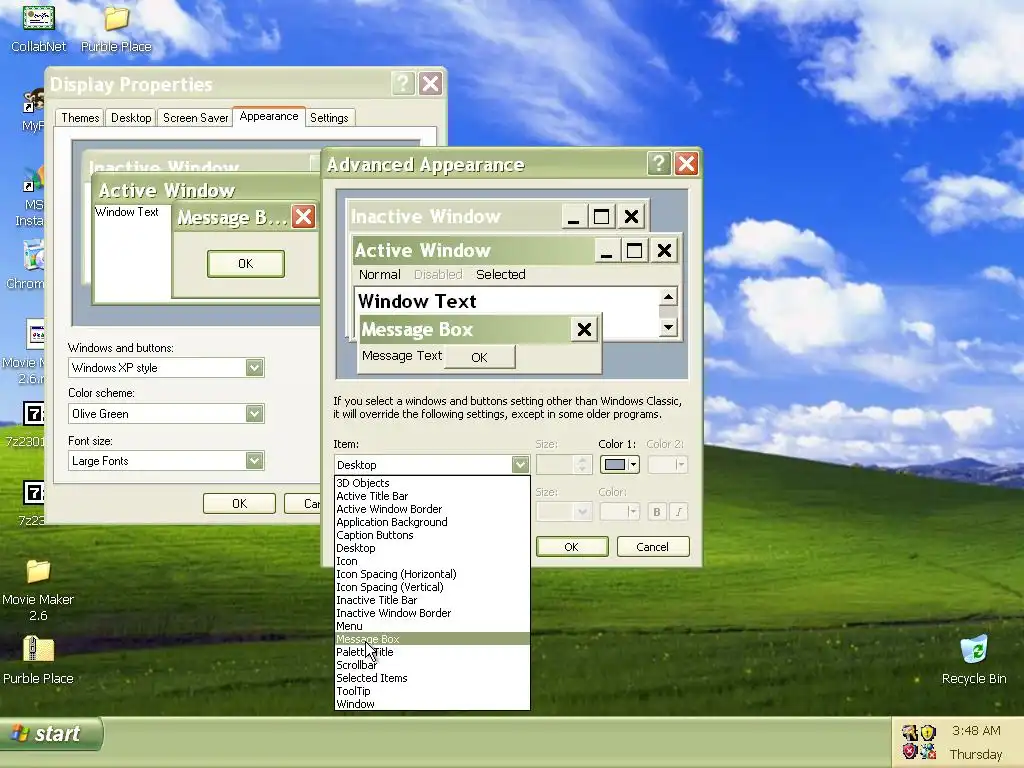The width and height of the screenshot is (1024, 768).
Task: Click the Normal menu item in preview
Action: 379,274
